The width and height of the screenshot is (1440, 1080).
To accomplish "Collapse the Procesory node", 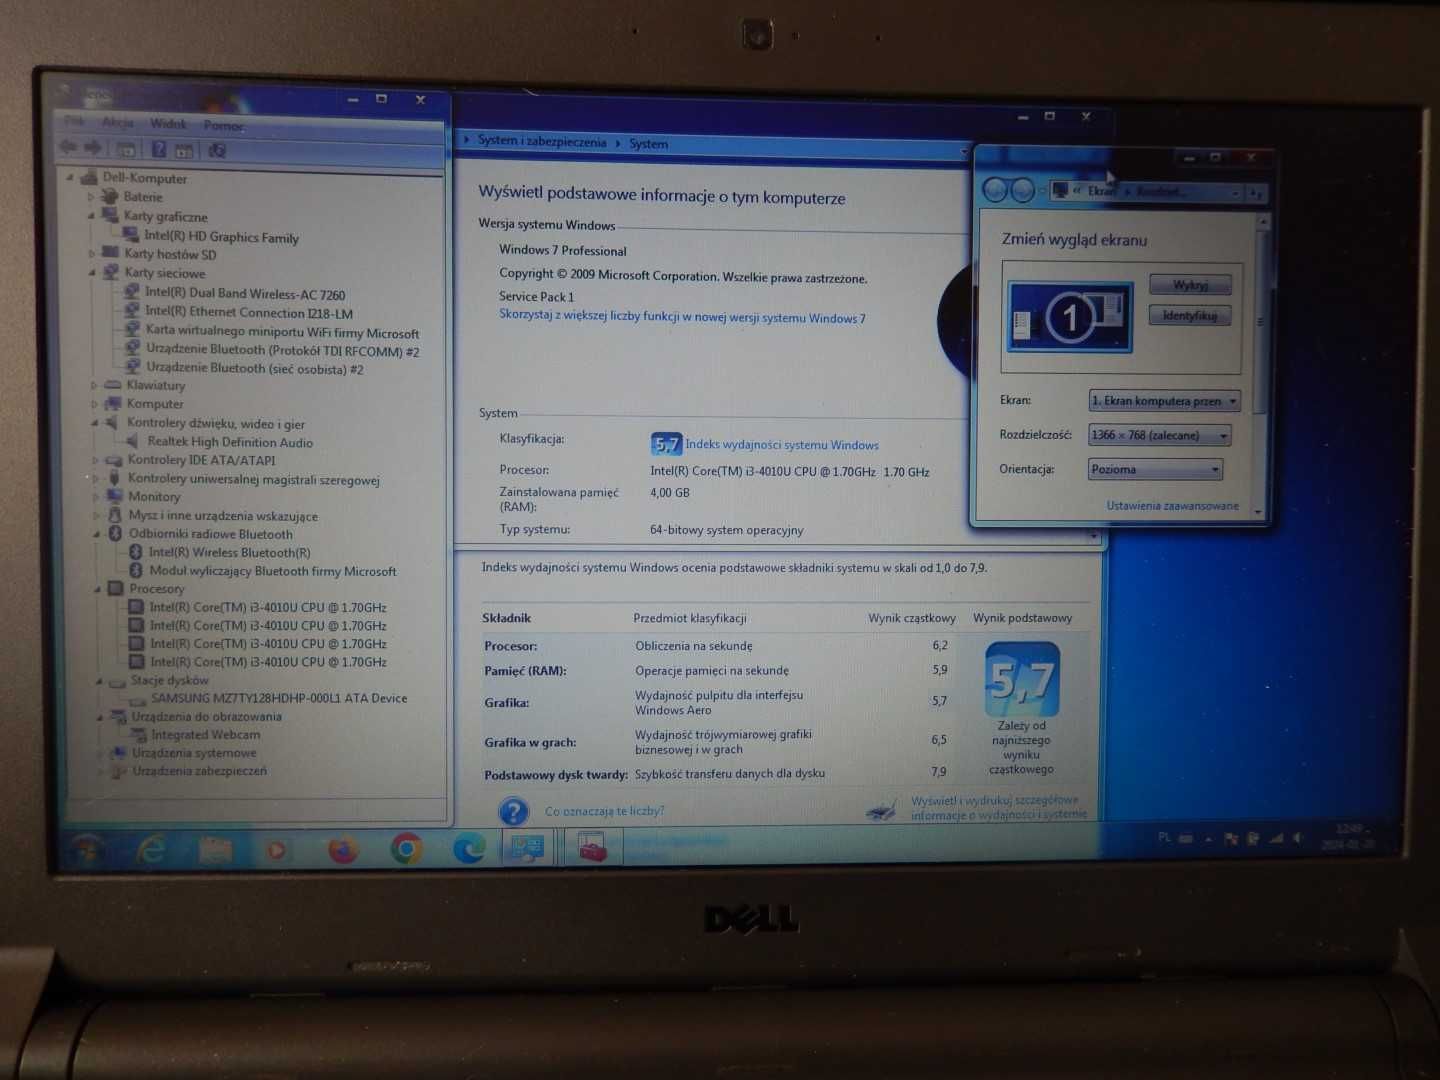I will pyautogui.click(x=98, y=589).
